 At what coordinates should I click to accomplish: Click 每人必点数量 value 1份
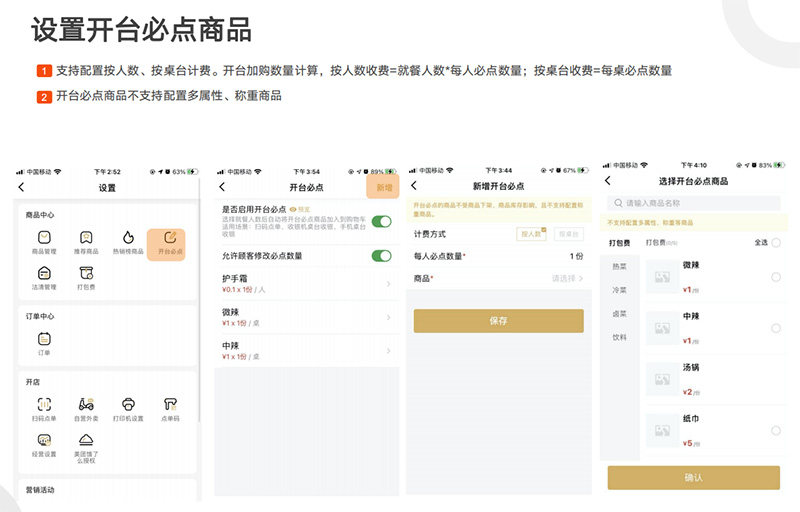click(x=577, y=256)
